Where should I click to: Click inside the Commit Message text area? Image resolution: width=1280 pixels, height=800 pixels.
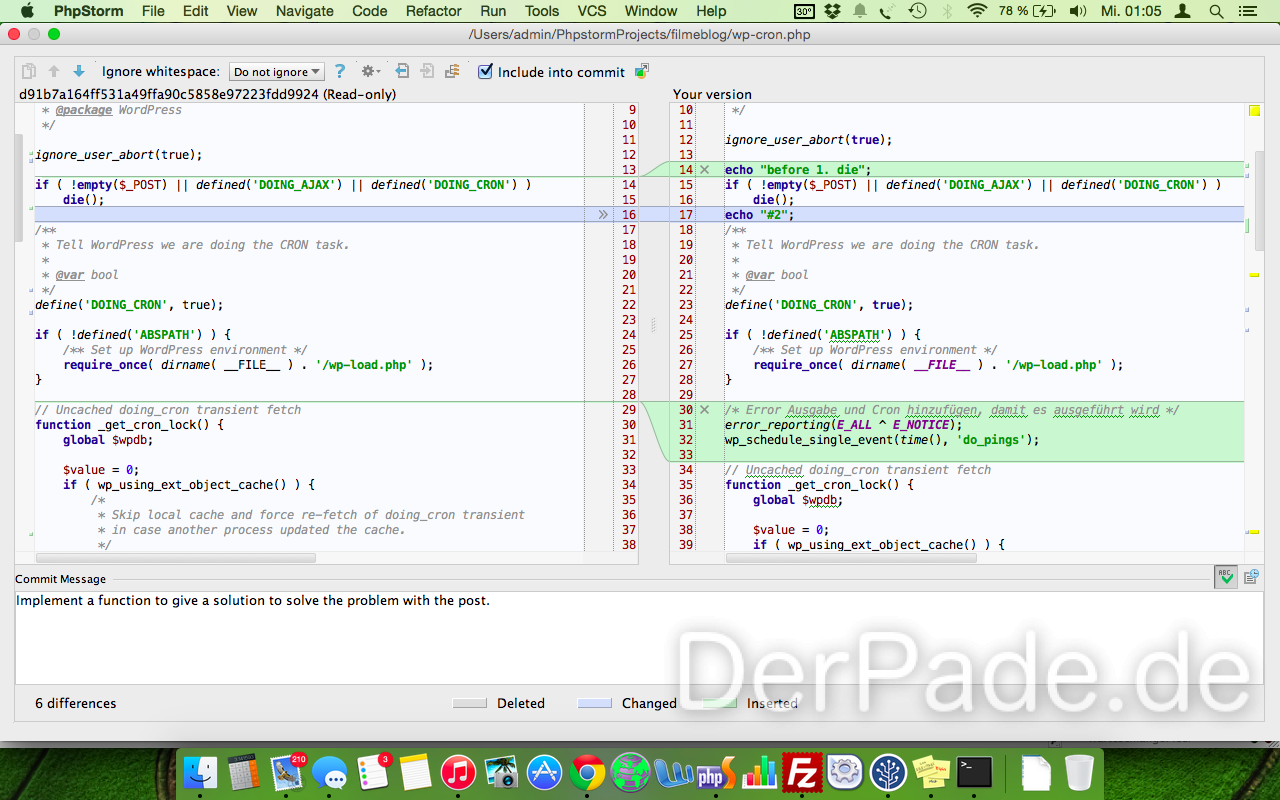pos(640,638)
